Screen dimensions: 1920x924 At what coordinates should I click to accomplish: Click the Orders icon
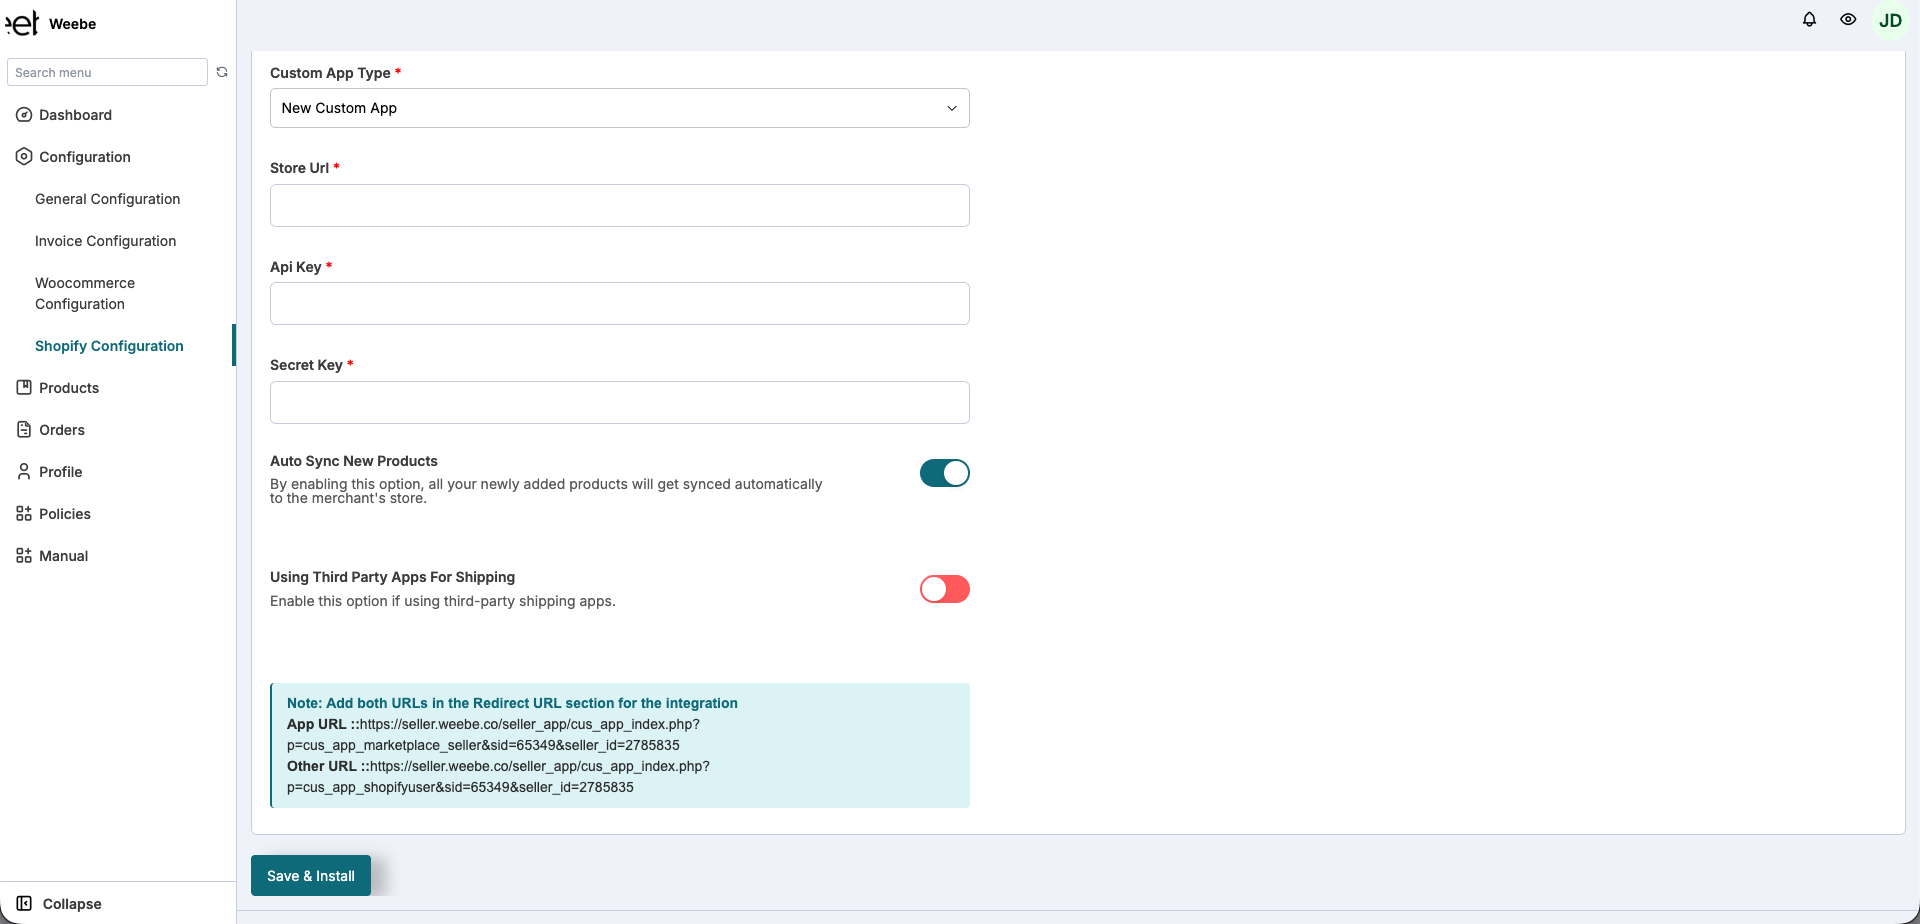point(24,430)
